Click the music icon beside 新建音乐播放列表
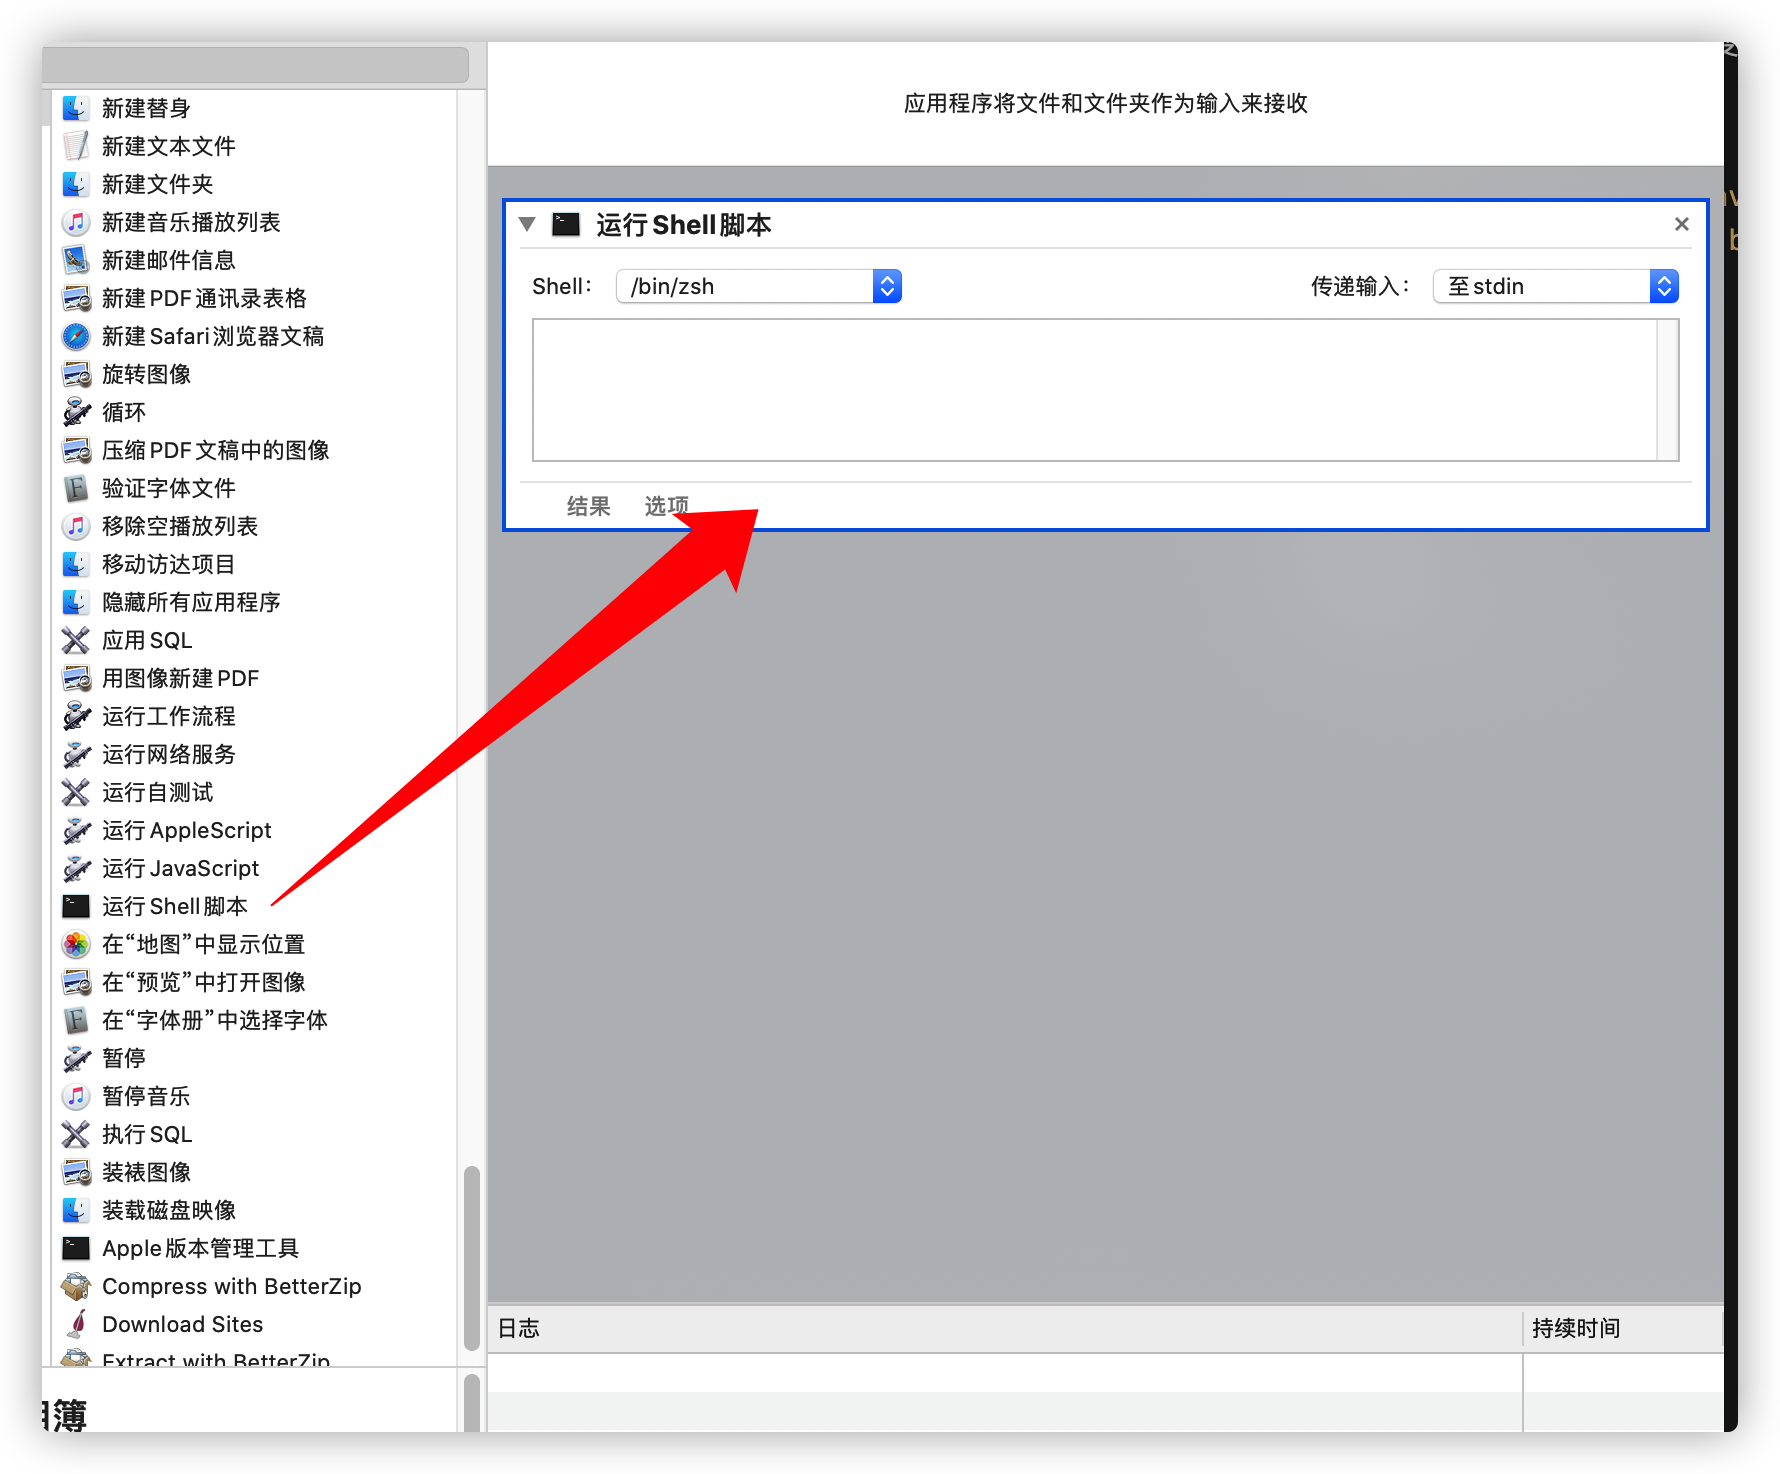Image resolution: width=1780 pixels, height=1474 pixels. 76,222
